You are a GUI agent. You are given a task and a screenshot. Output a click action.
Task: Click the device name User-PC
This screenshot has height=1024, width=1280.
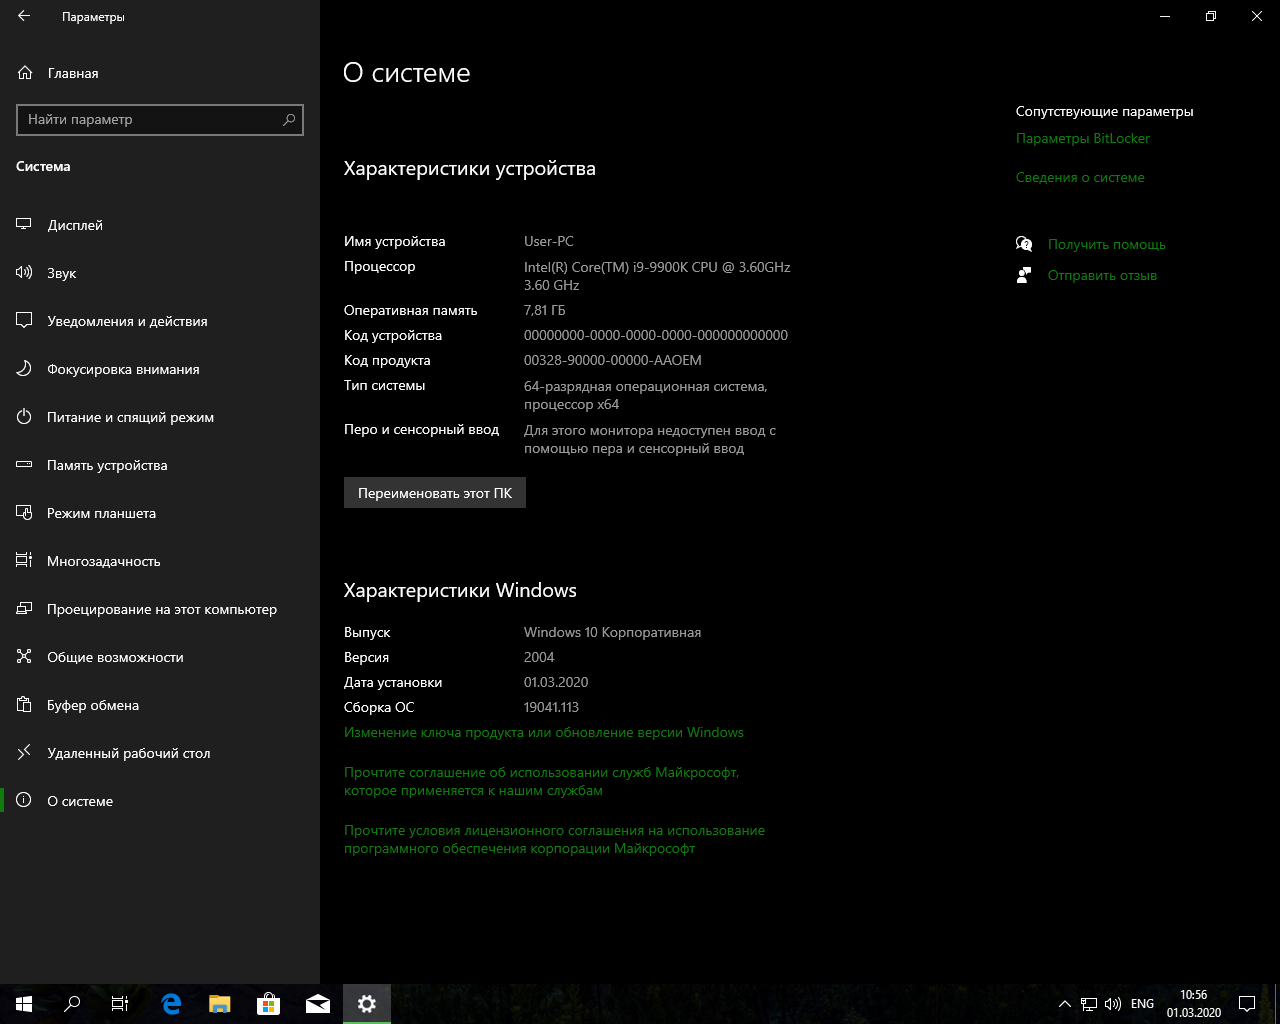549,241
